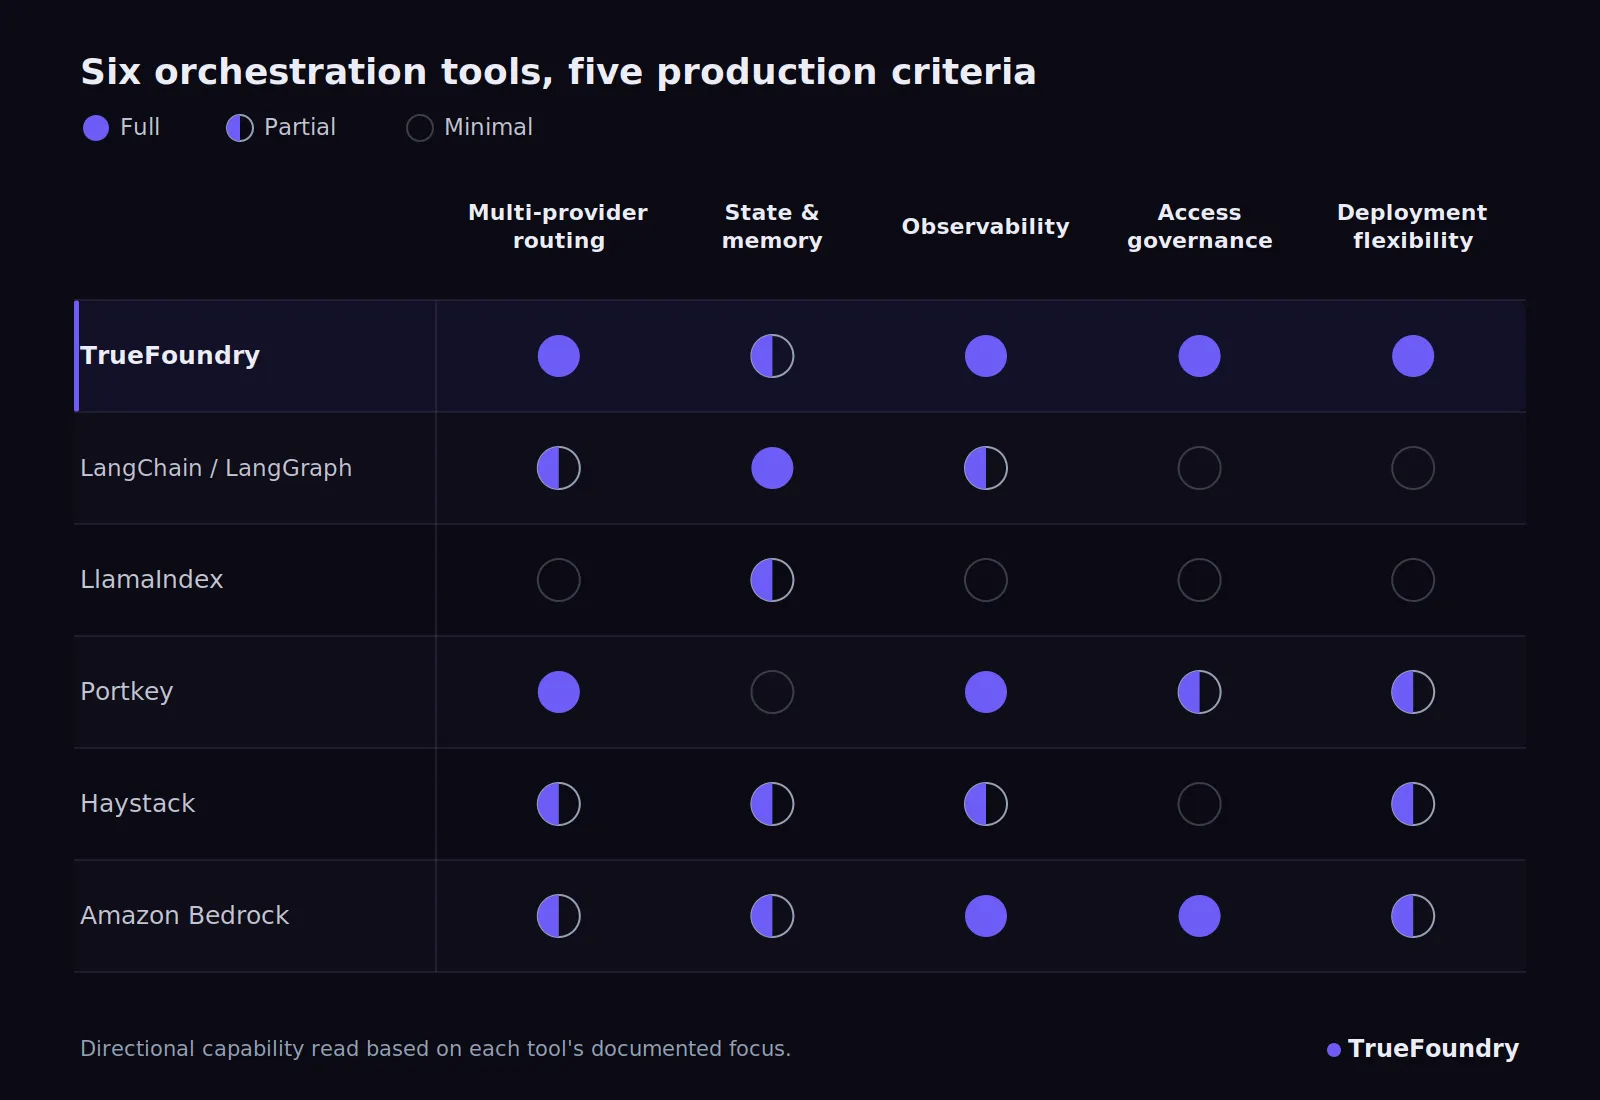This screenshot has width=1600, height=1100.
Task: Select the 'LangChain / LangGraph' row label
Action: (x=216, y=468)
